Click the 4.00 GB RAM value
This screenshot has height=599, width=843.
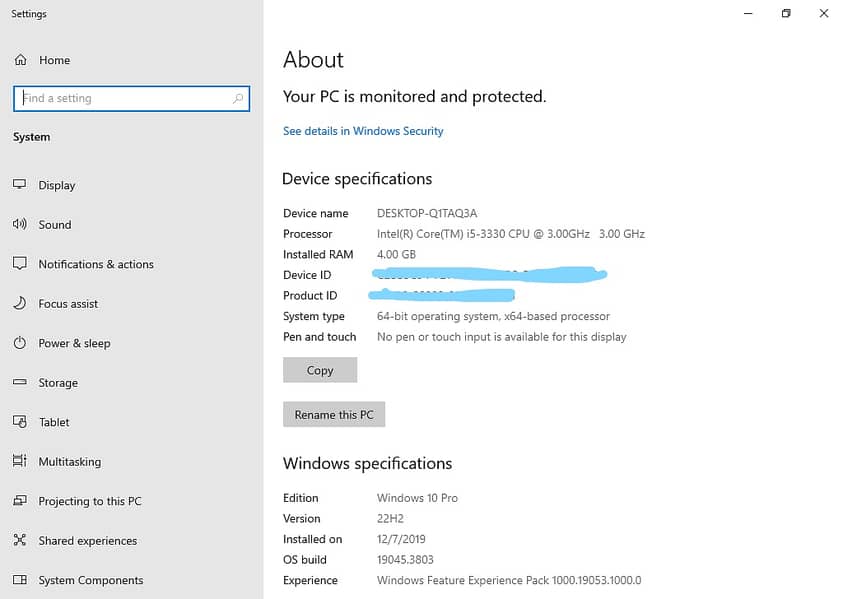[396, 254]
